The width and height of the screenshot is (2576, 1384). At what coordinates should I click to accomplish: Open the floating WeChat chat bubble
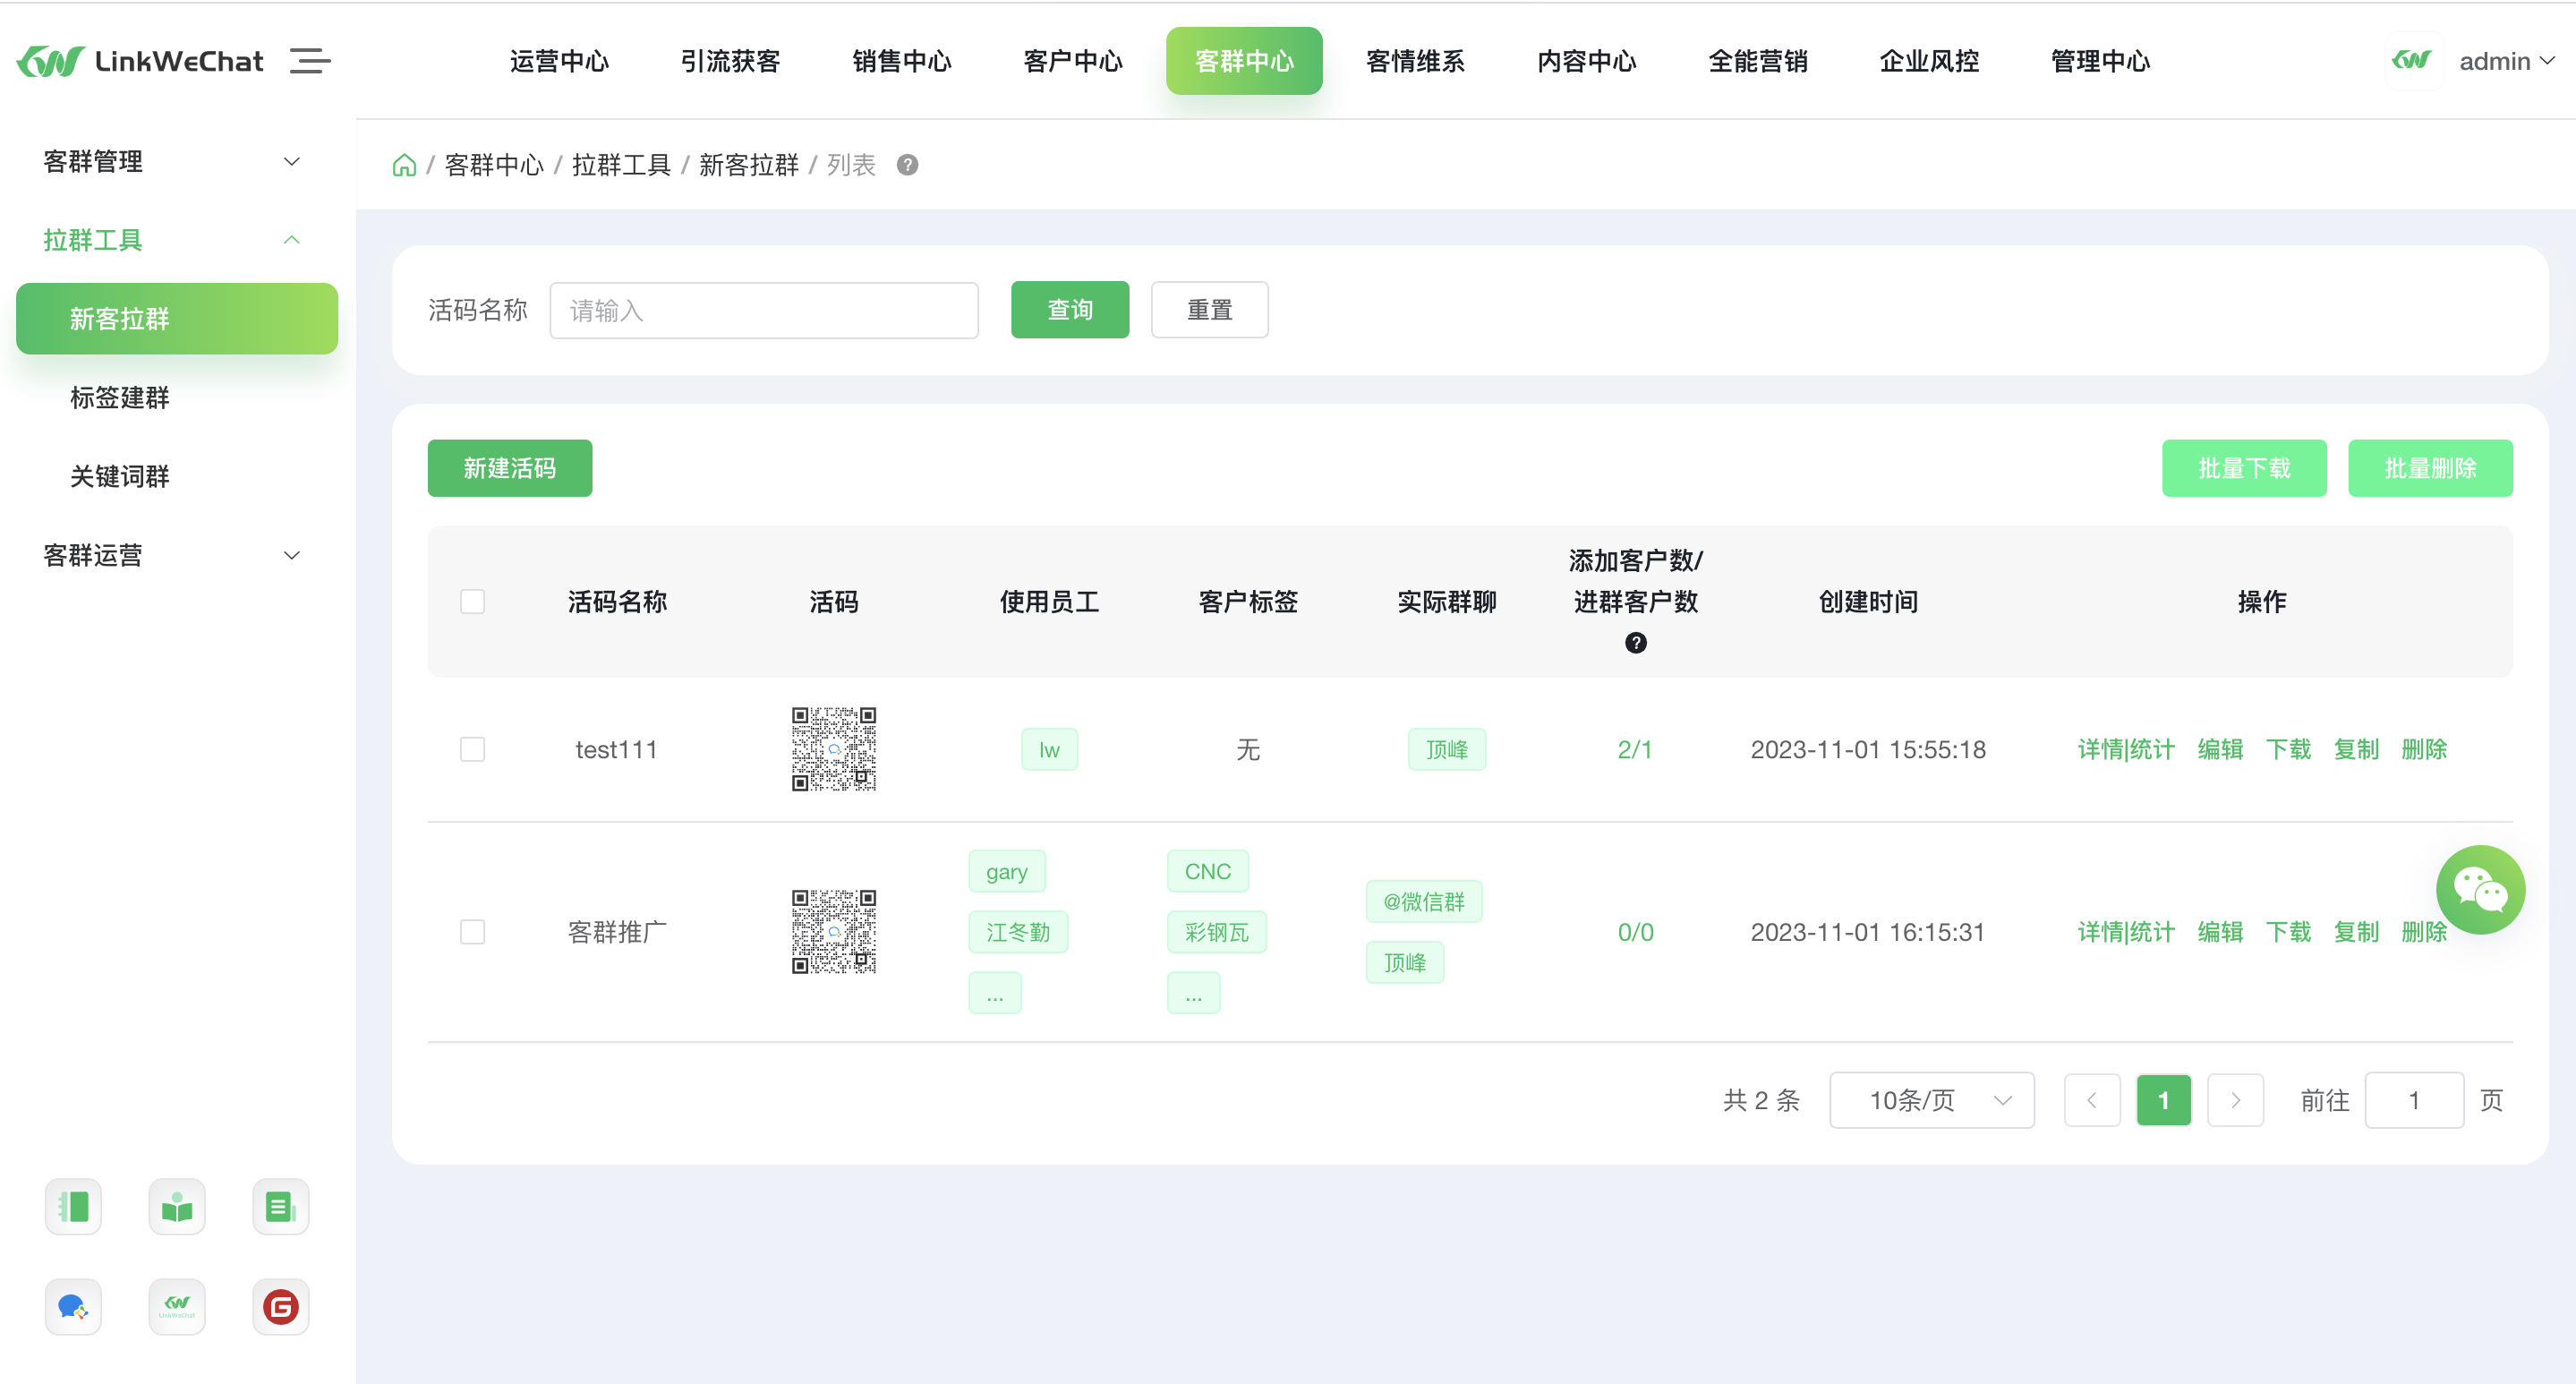2479,889
